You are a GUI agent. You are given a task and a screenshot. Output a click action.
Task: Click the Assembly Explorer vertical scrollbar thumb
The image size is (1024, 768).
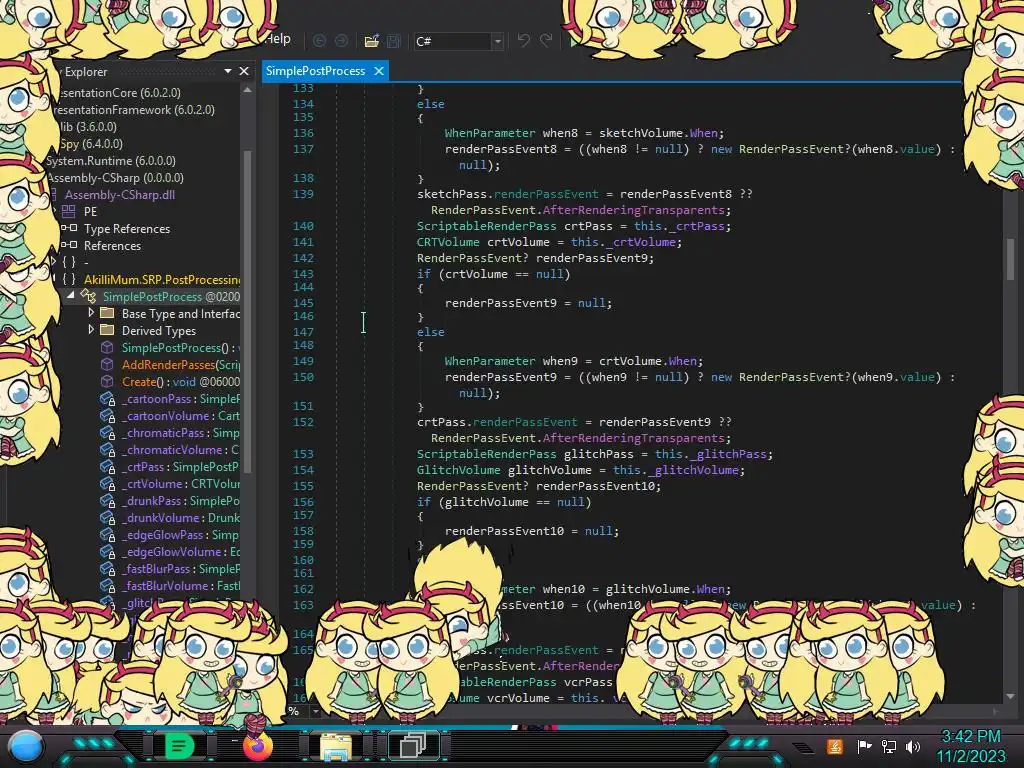click(x=248, y=310)
